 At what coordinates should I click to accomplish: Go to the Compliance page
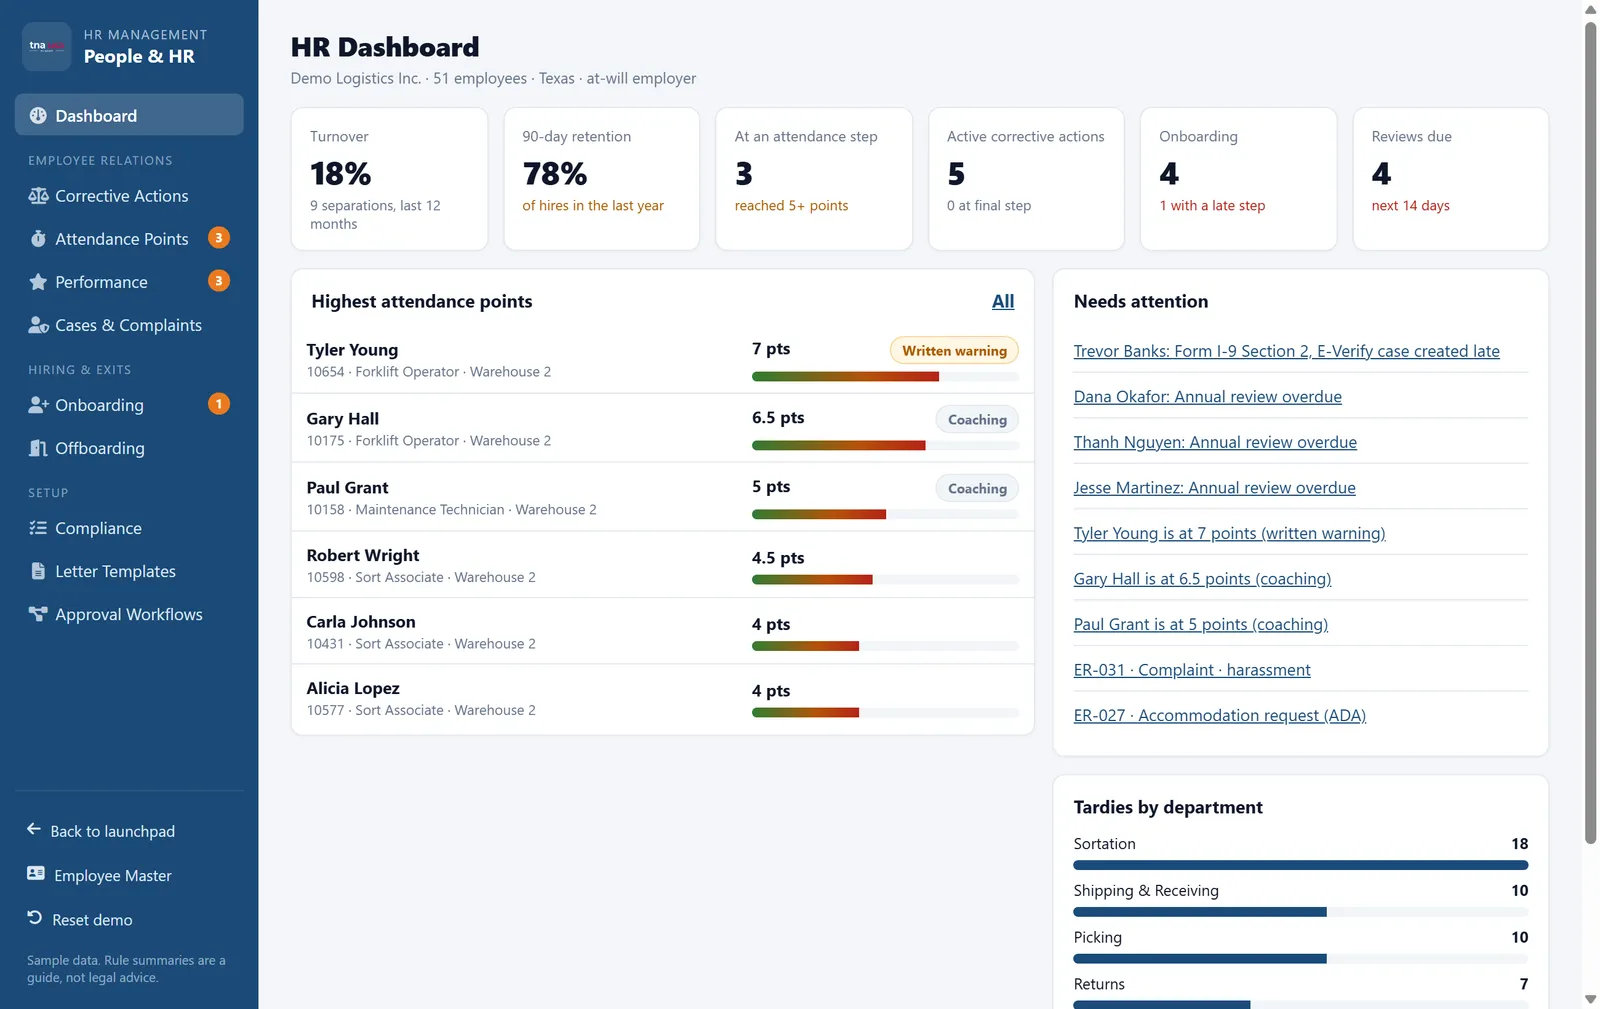129,528
